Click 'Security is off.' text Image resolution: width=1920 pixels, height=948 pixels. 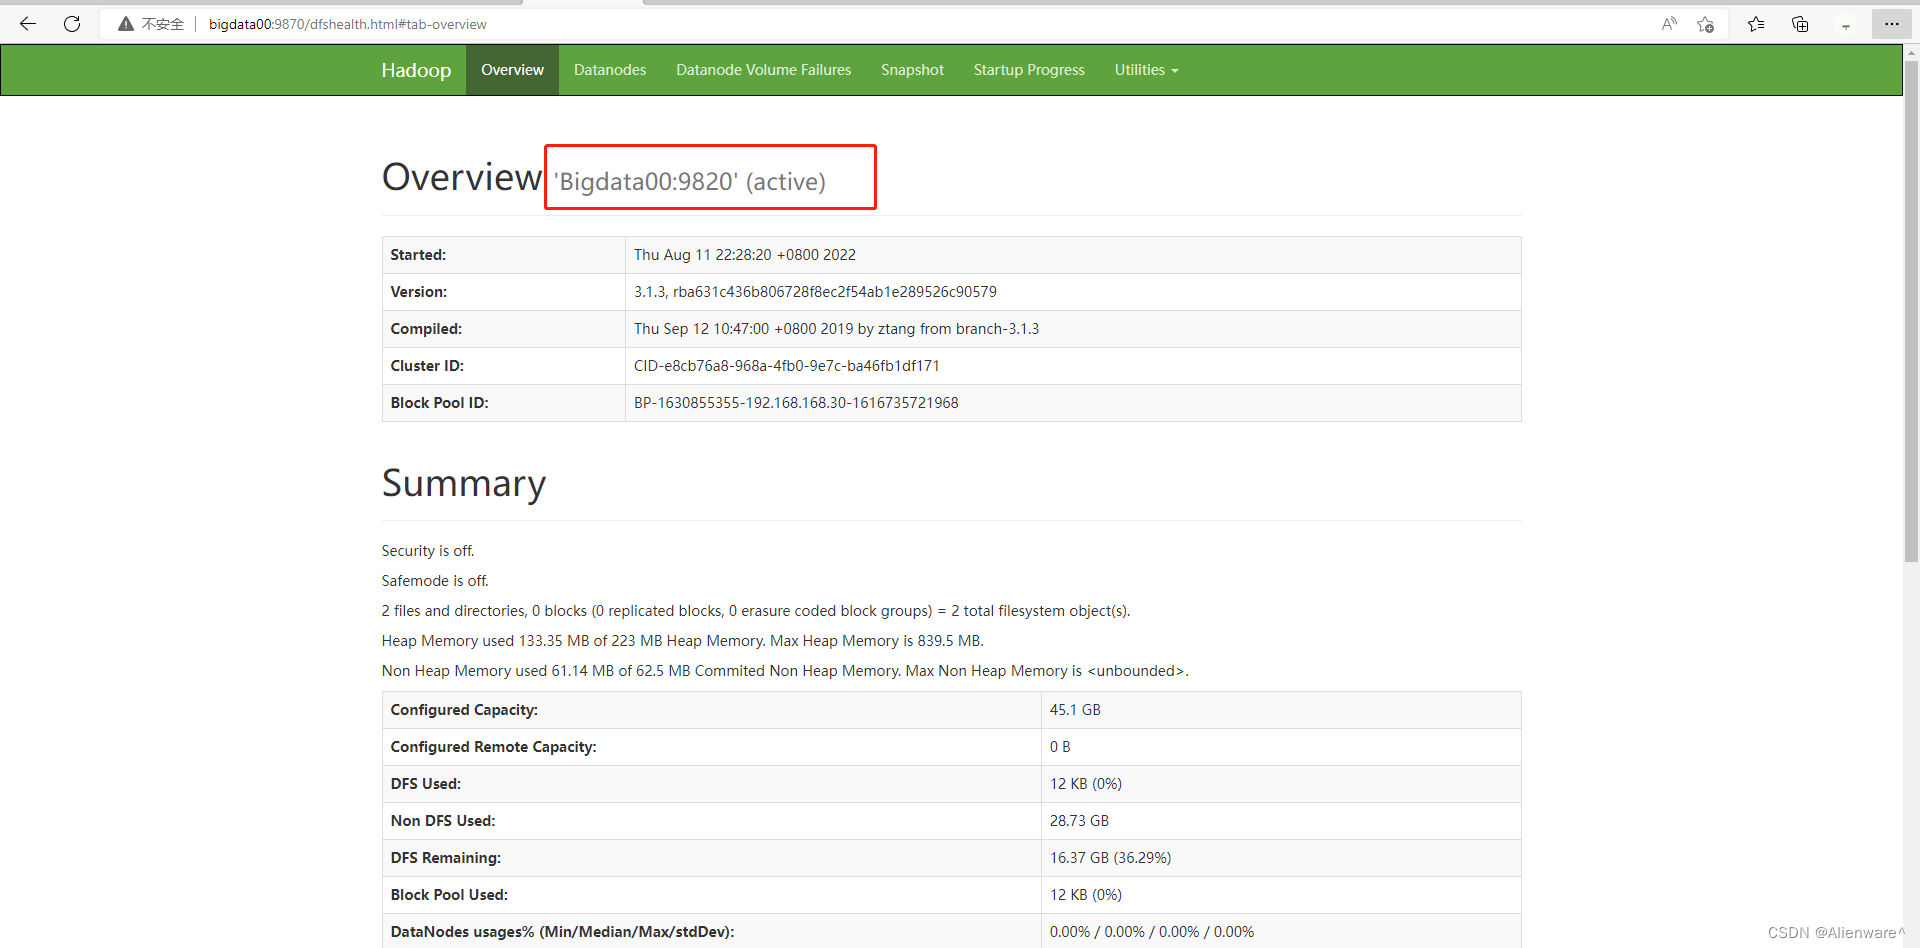428,551
